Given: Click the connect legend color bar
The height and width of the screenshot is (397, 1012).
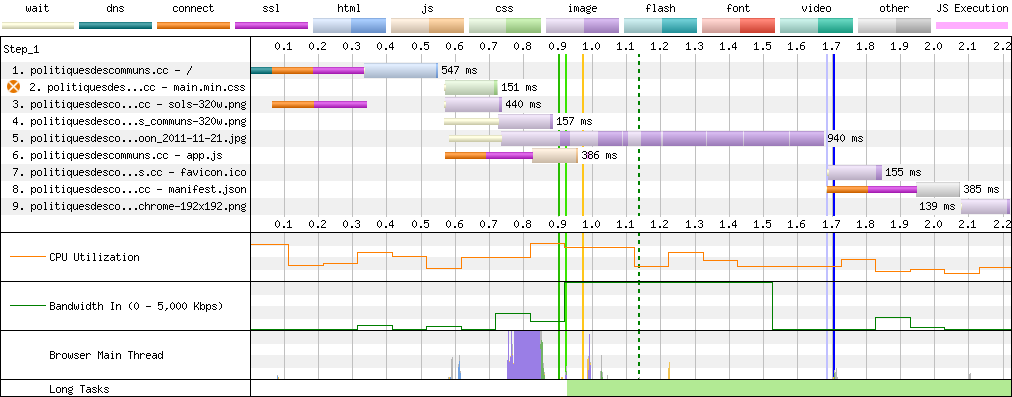Looking at the screenshot, I should [194, 26].
